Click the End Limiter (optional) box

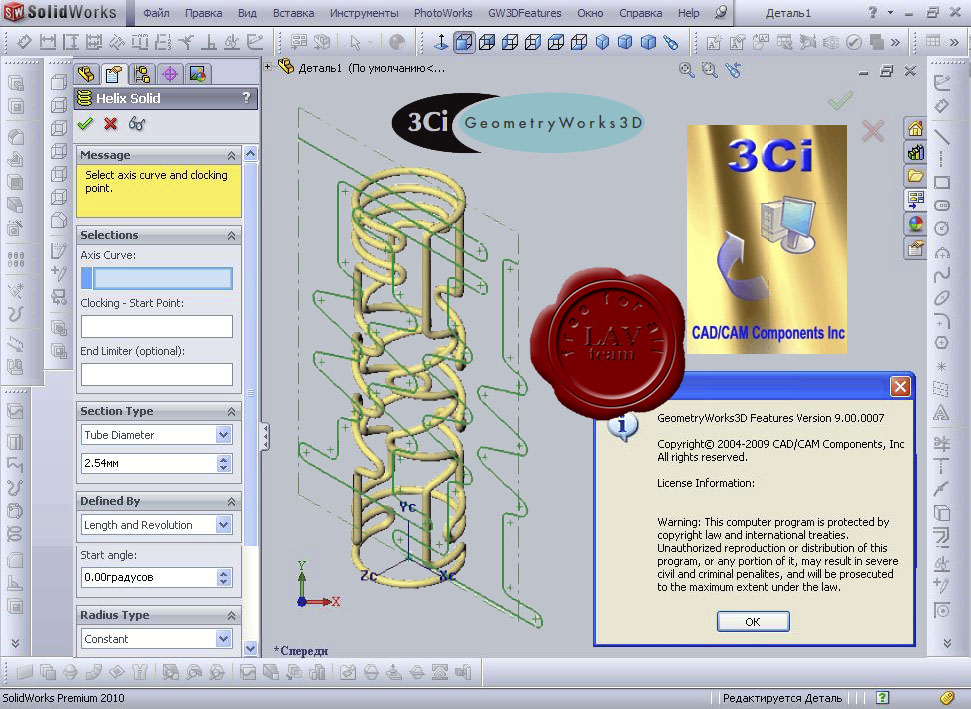coord(157,374)
